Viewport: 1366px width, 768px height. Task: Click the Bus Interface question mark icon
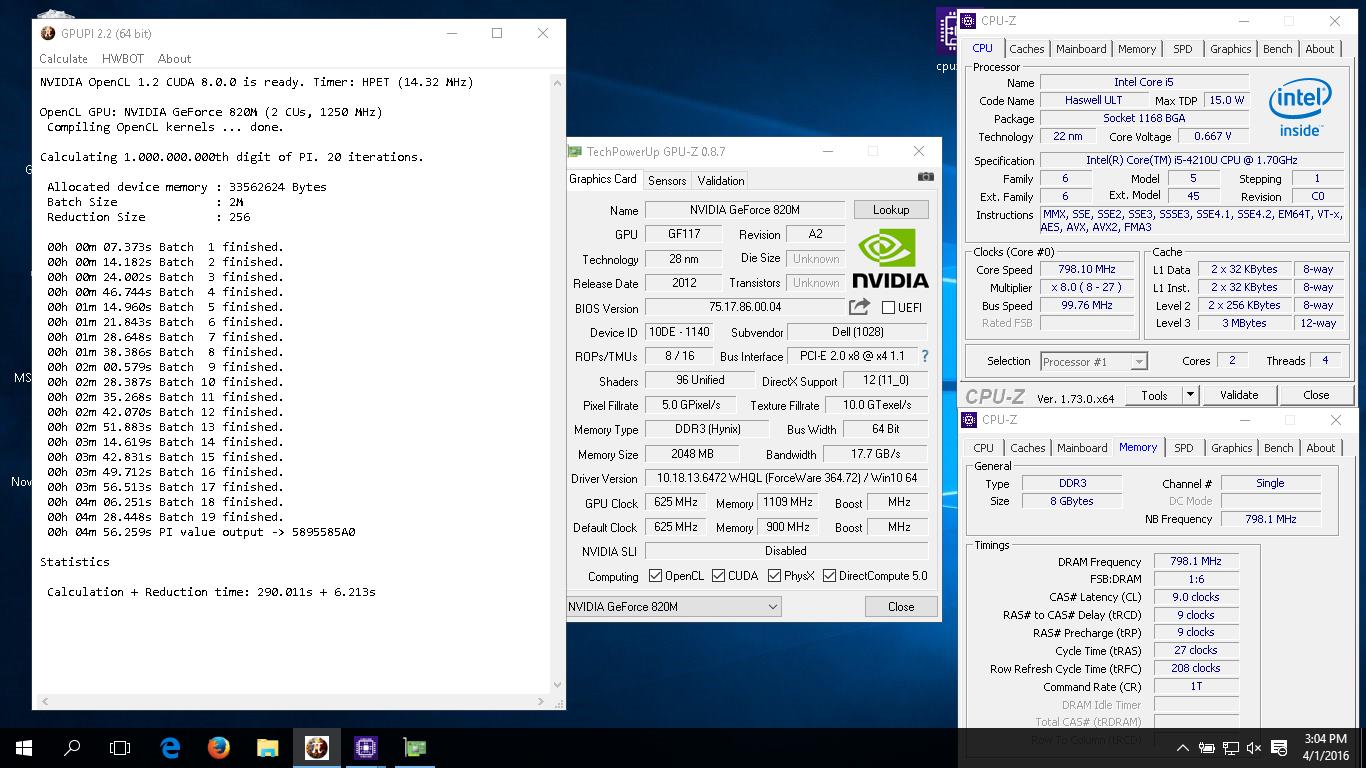[924, 356]
